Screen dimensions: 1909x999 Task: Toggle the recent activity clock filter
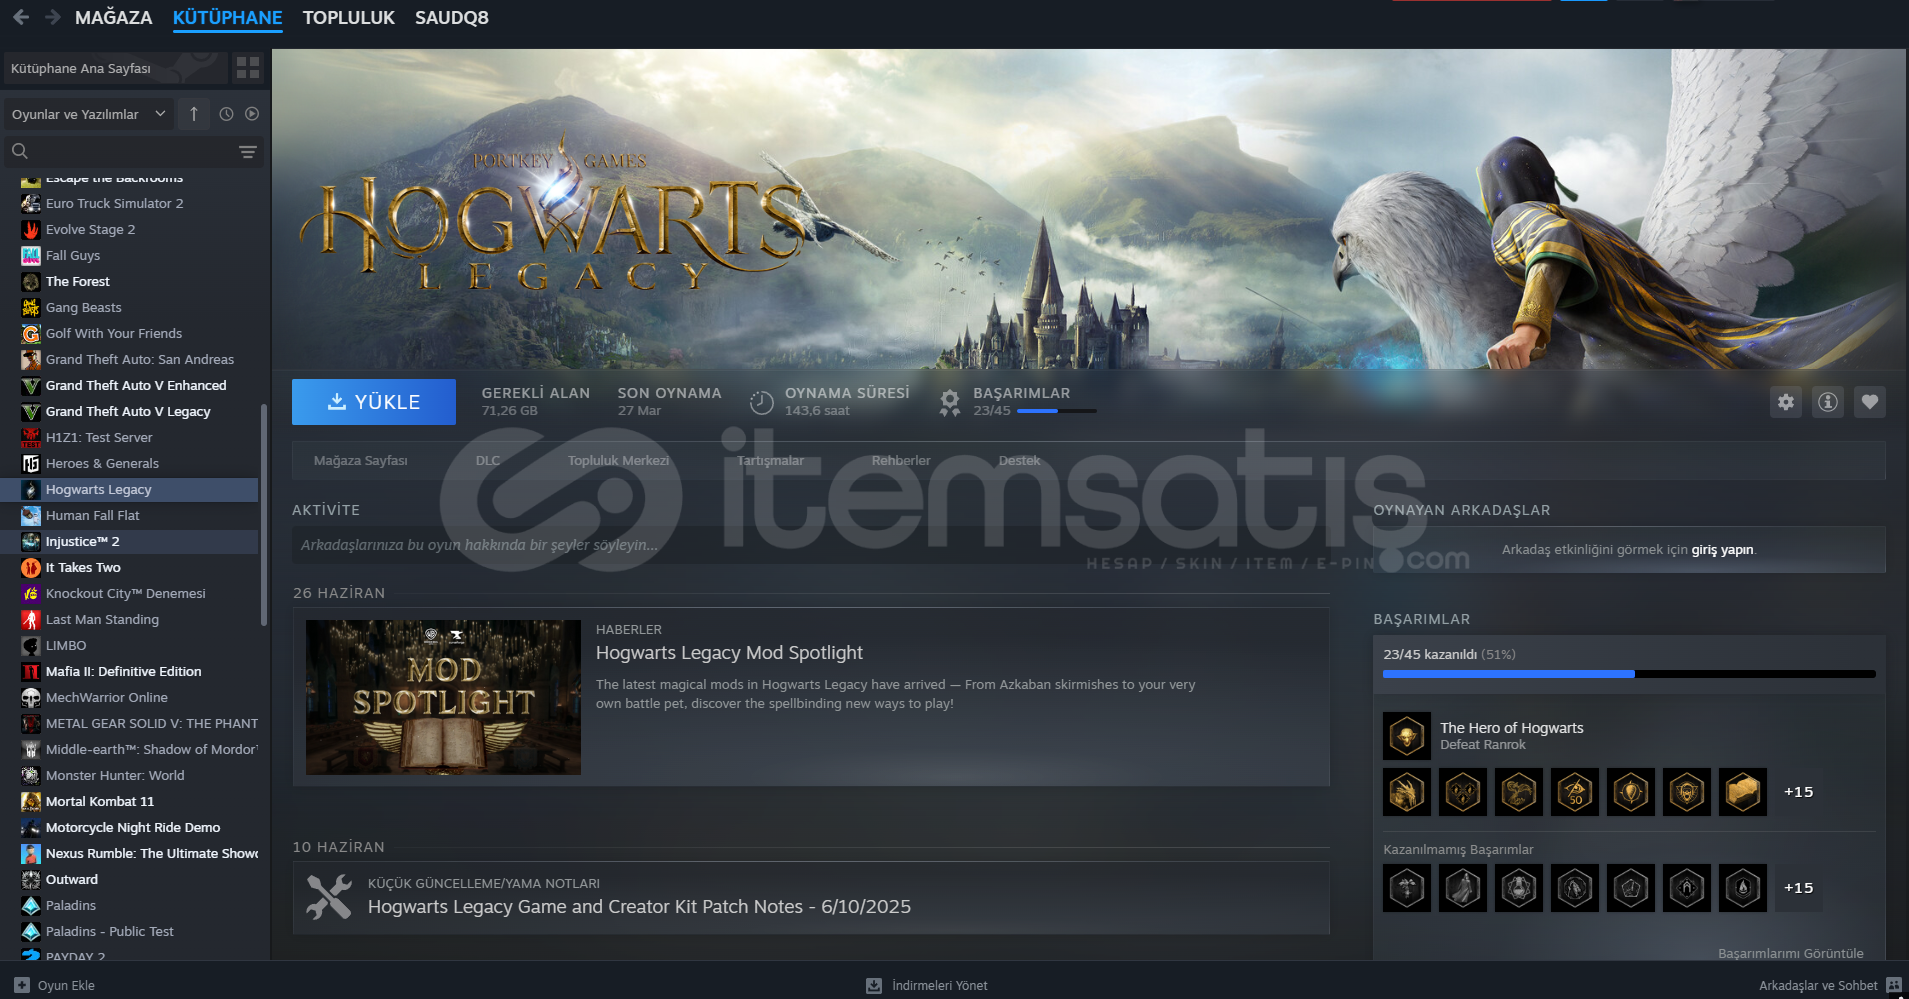226,114
